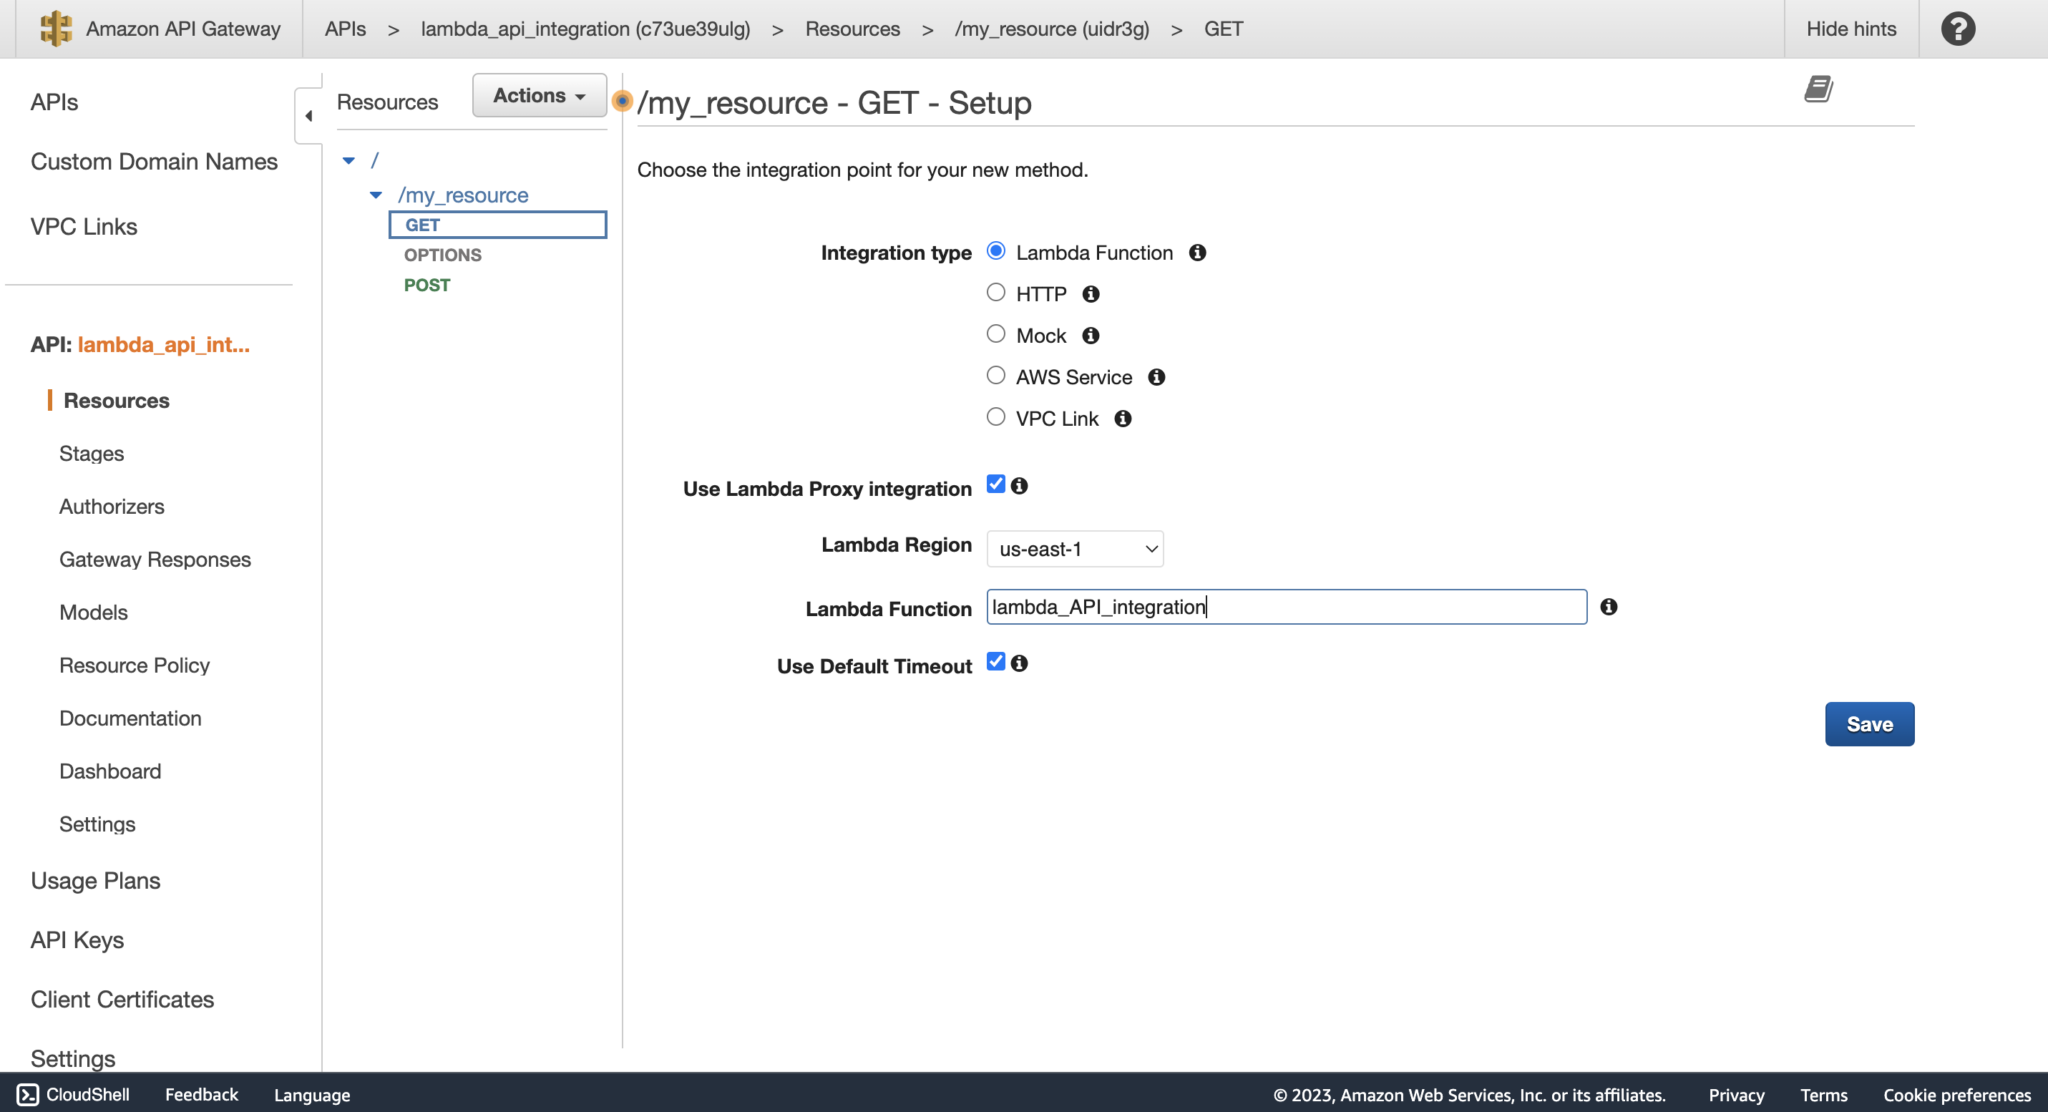Image resolution: width=2048 pixels, height=1112 pixels.
Task: Open the help question mark icon
Action: (1957, 28)
